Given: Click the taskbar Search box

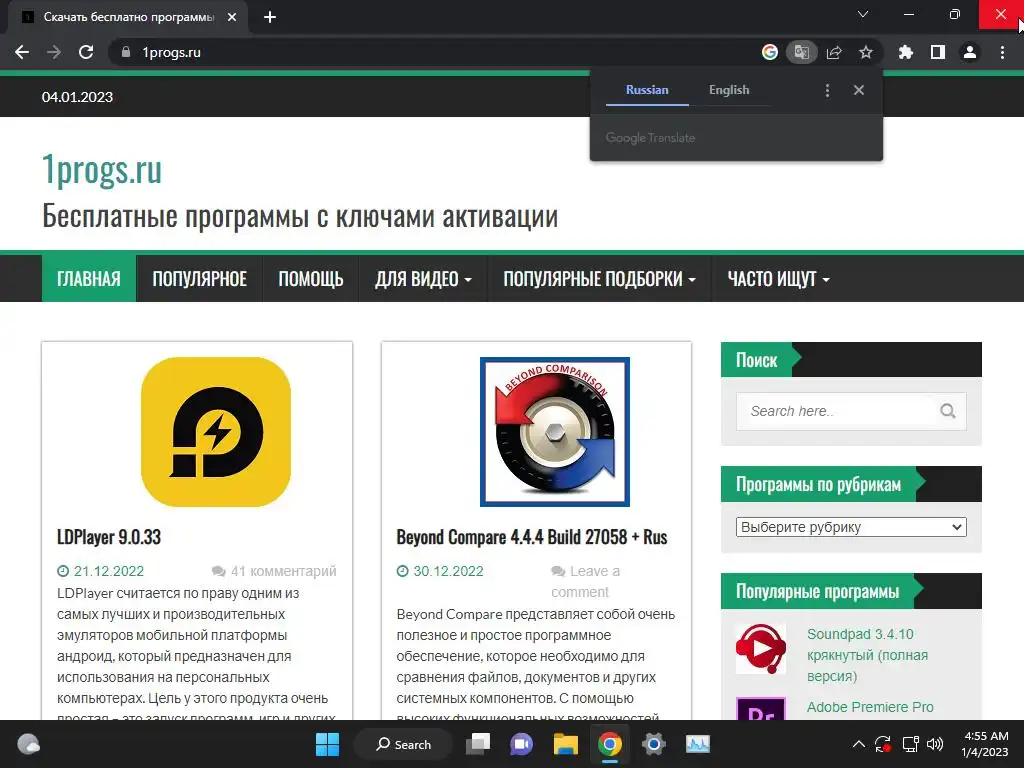Looking at the screenshot, I should click(x=403, y=744).
